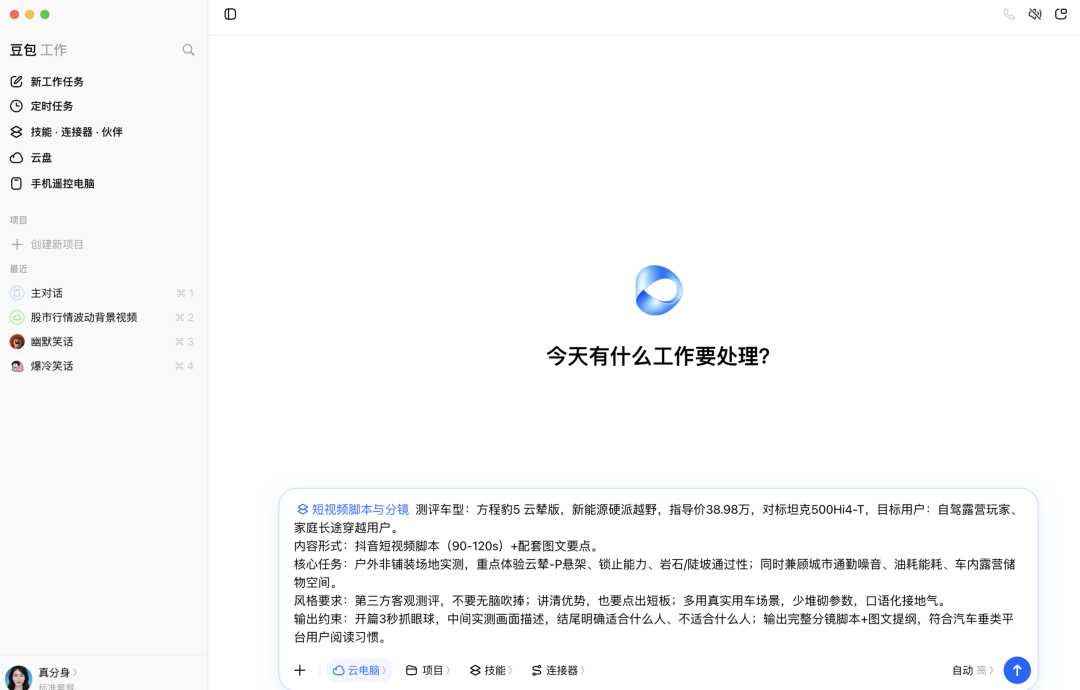Screen dimensions: 1080x690
Task: Expand the 技能 selector in input bar
Action: point(491,670)
